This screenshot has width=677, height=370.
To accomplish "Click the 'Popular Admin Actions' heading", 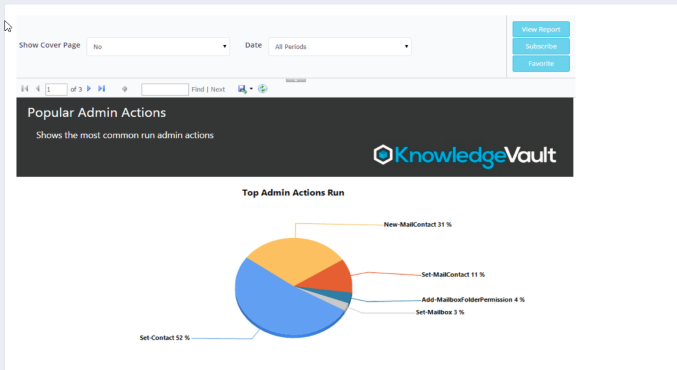I will point(97,113).
